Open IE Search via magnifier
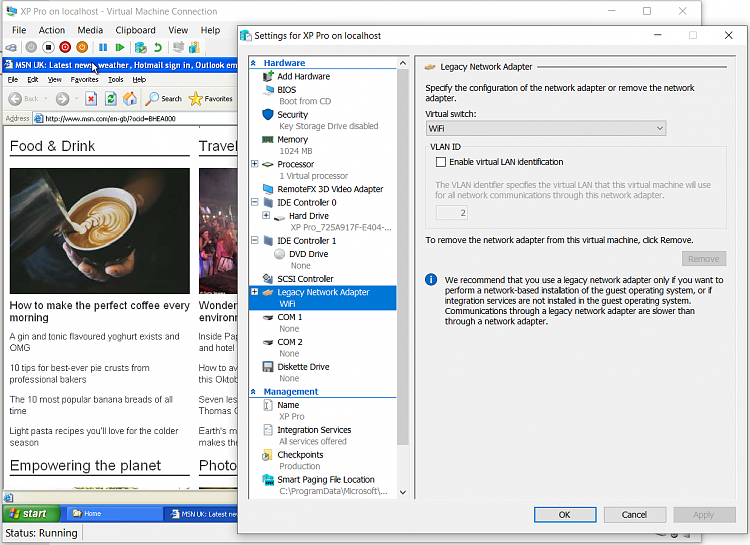The image size is (750, 545). pyautogui.click(x=164, y=99)
